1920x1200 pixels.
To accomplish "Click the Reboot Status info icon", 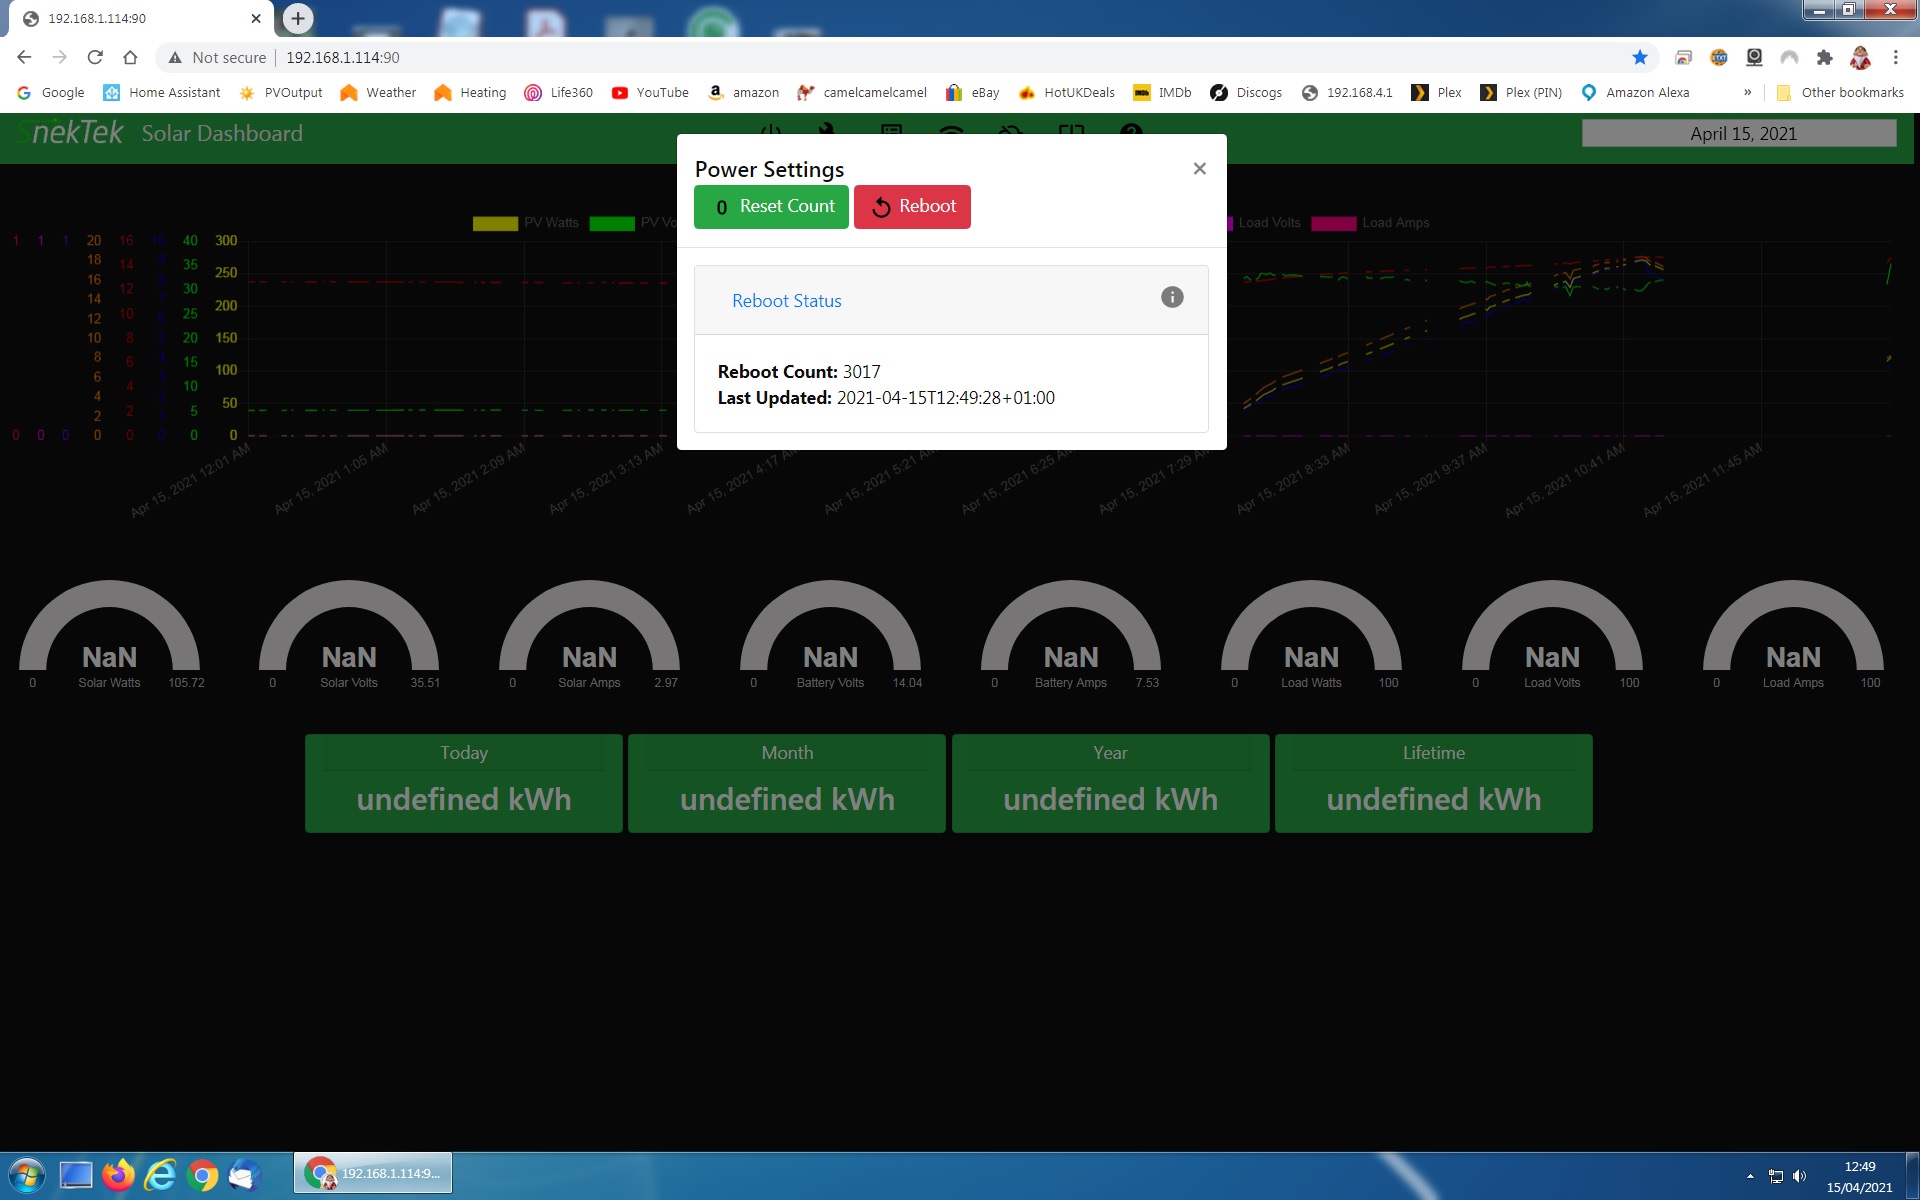I will (1172, 297).
